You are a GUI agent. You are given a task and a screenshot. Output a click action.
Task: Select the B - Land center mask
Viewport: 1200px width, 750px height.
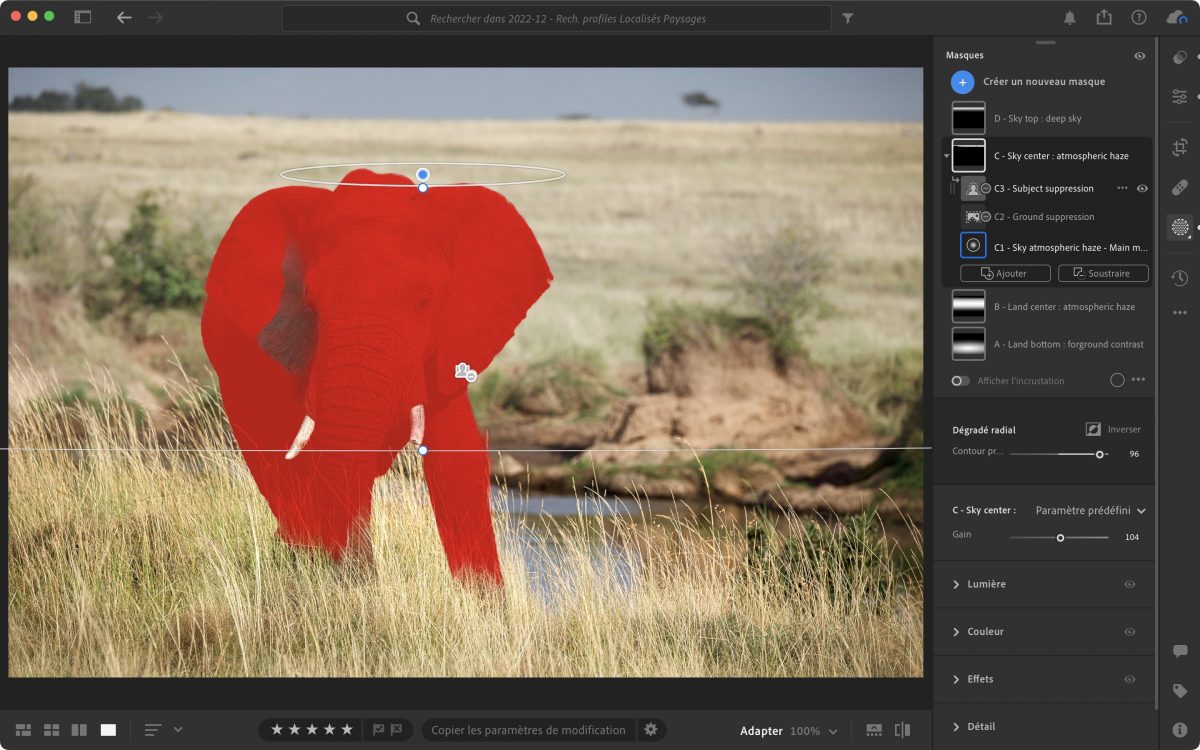(x=1064, y=307)
